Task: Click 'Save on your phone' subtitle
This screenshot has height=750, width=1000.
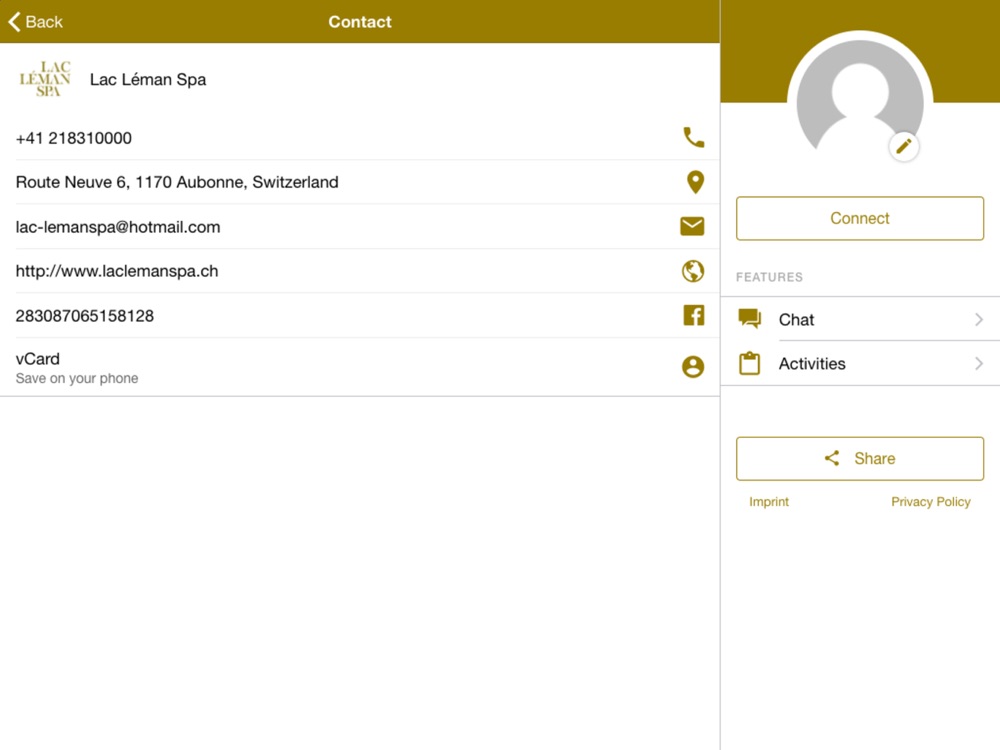Action: coord(77,378)
